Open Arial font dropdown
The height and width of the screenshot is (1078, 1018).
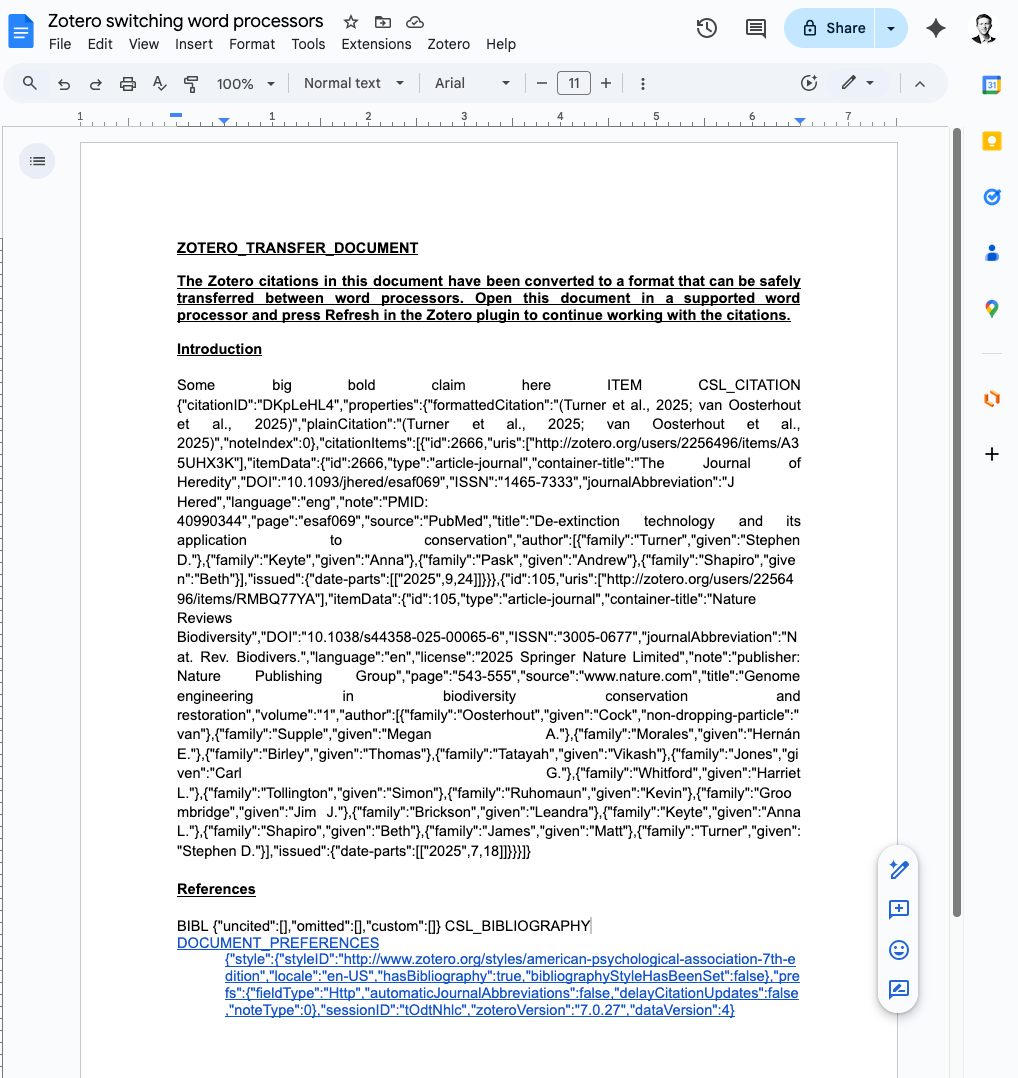click(x=472, y=83)
